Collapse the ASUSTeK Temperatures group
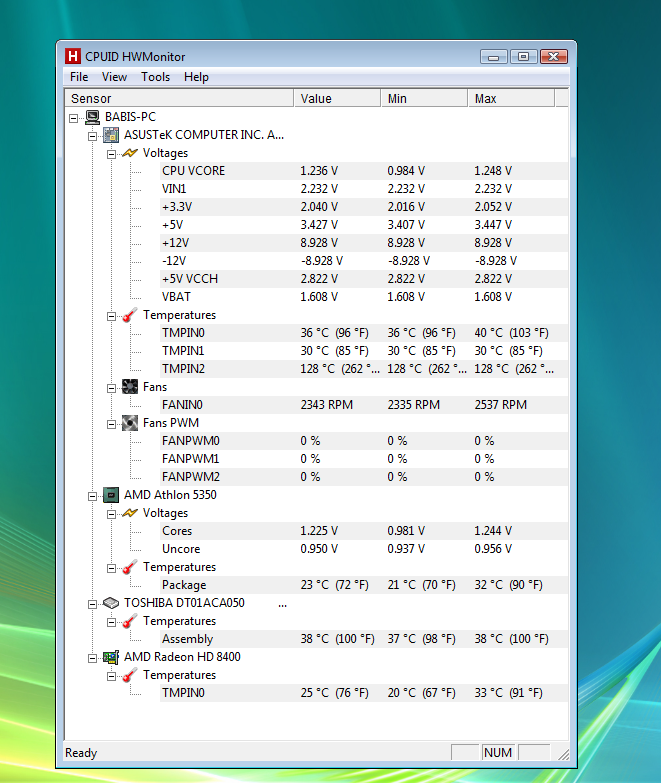 (x=111, y=317)
